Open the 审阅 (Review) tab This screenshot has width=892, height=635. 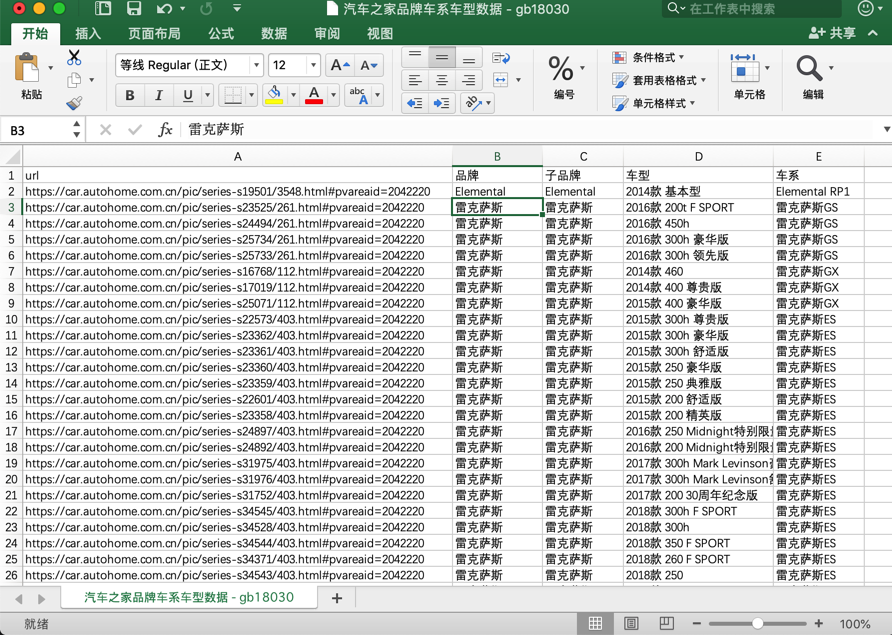pyautogui.click(x=327, y=34)
